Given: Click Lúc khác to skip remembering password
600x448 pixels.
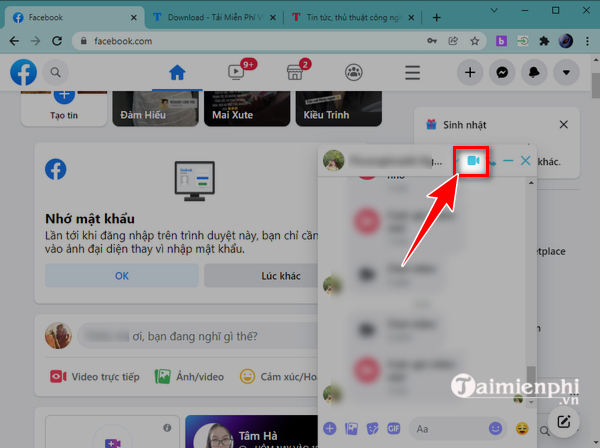Looking at the screenshot, I should (261, 275).
